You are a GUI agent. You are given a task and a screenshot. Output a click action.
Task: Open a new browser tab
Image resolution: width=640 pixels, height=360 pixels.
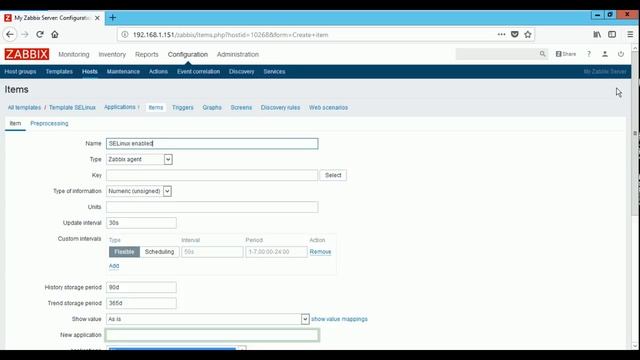click(x=113, y=18)
